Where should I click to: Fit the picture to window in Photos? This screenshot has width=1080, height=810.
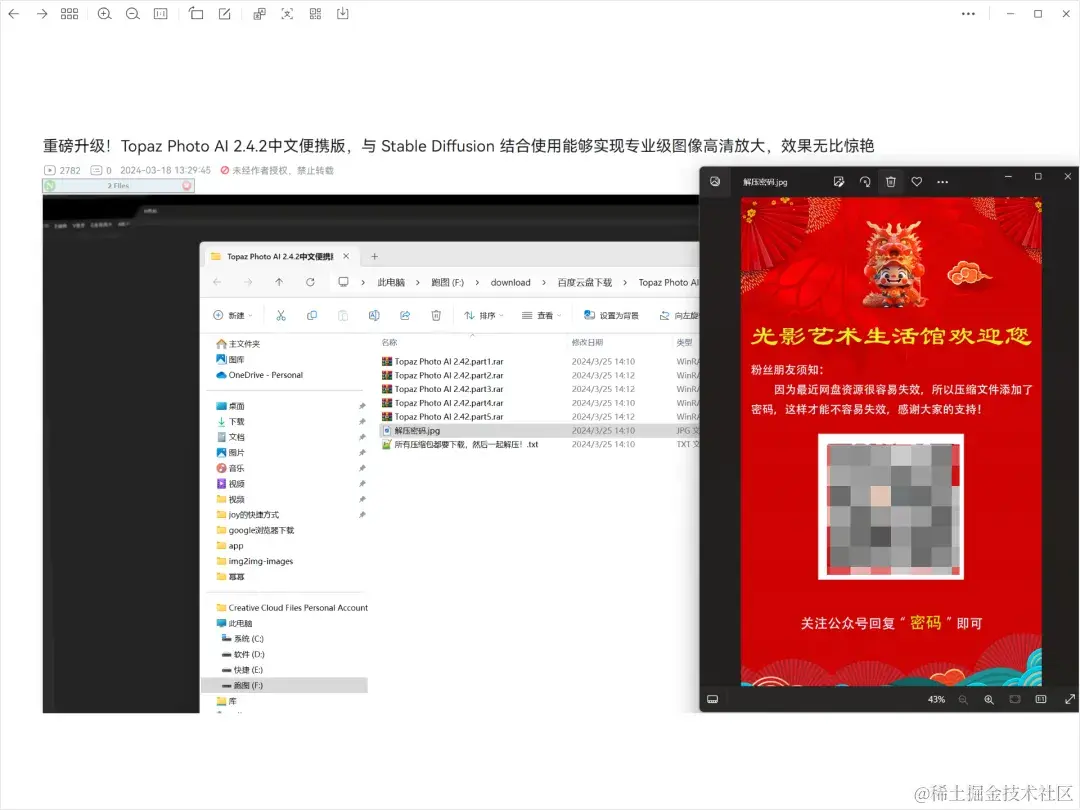1015,699
